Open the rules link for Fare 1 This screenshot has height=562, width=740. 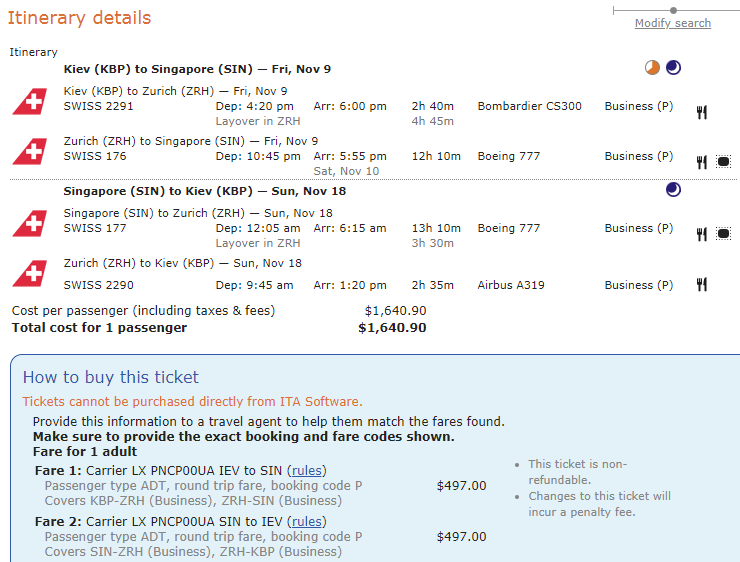point(307,471)
